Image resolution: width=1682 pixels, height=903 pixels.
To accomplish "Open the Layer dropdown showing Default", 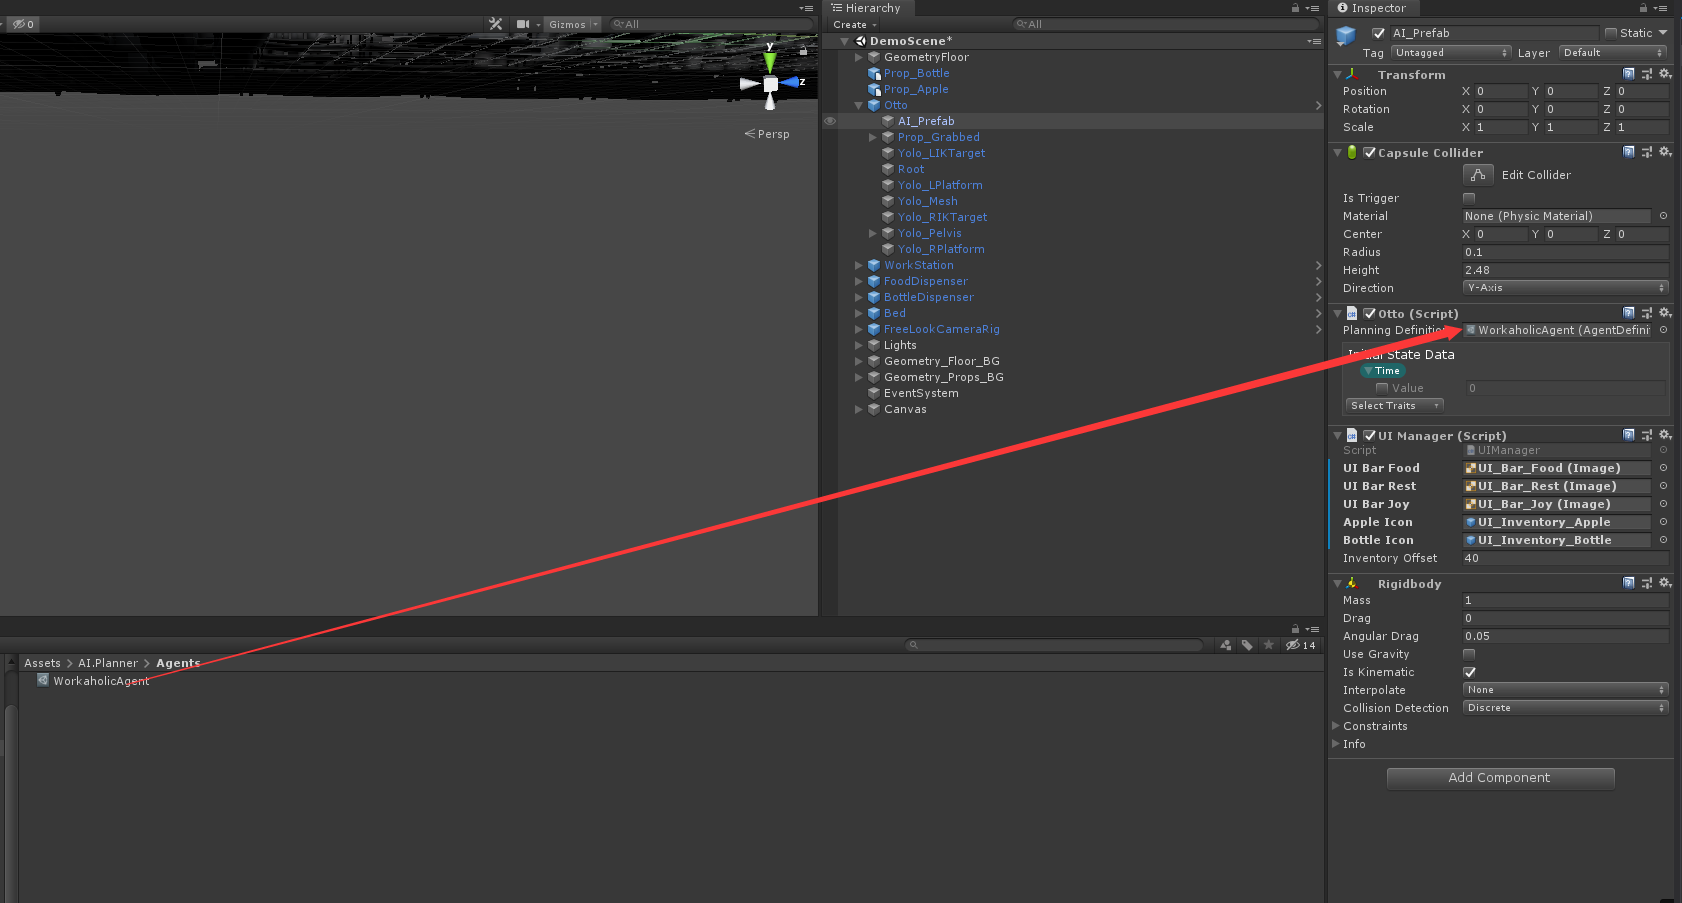I will pos(1612,53).
